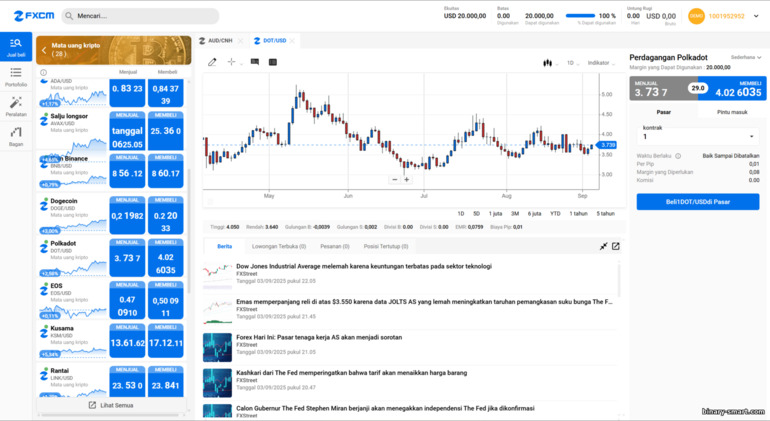Expand the account dropdown arrow top right
This screenshot has width=770, height=421.
pyautogui.click(x=756, y=16)
